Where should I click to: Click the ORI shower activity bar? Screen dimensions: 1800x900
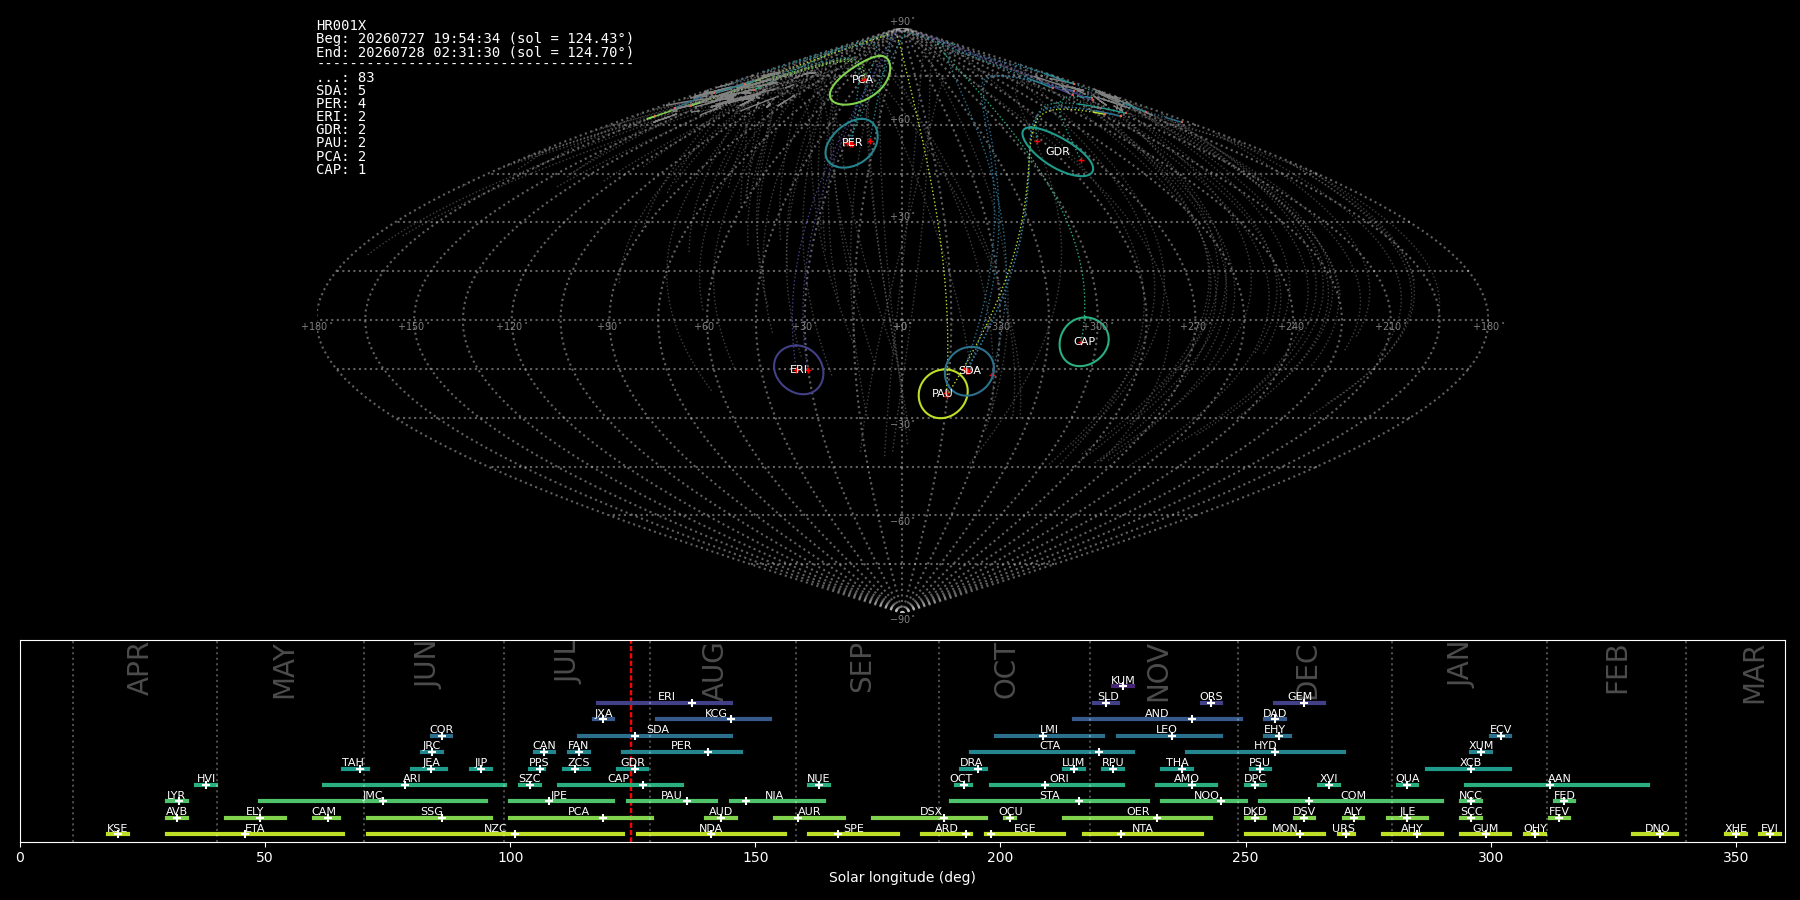click(x=1057, y=785)
